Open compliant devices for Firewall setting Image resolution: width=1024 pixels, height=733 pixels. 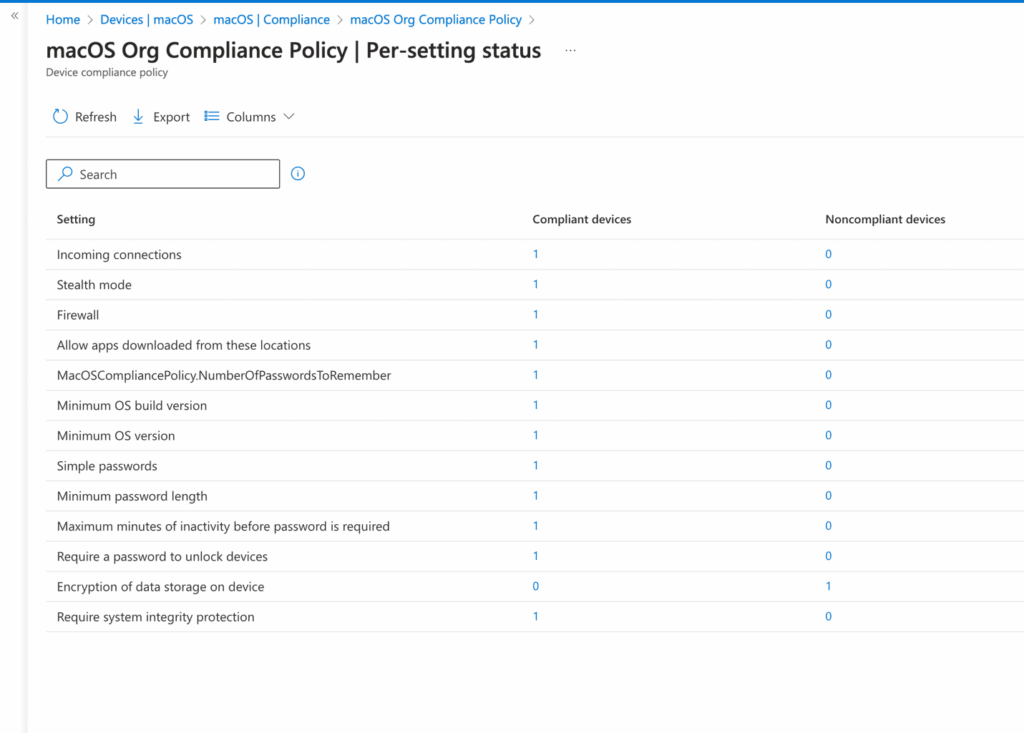point(535,314)
